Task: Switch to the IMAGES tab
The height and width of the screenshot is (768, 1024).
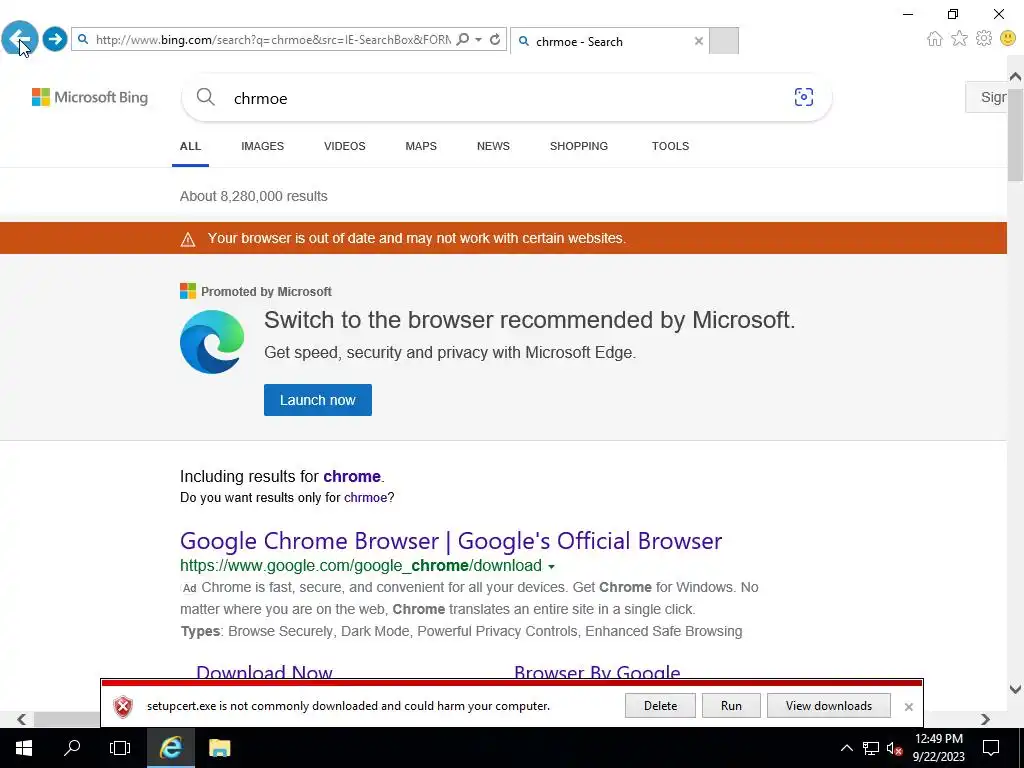Action: coord(263,146)
